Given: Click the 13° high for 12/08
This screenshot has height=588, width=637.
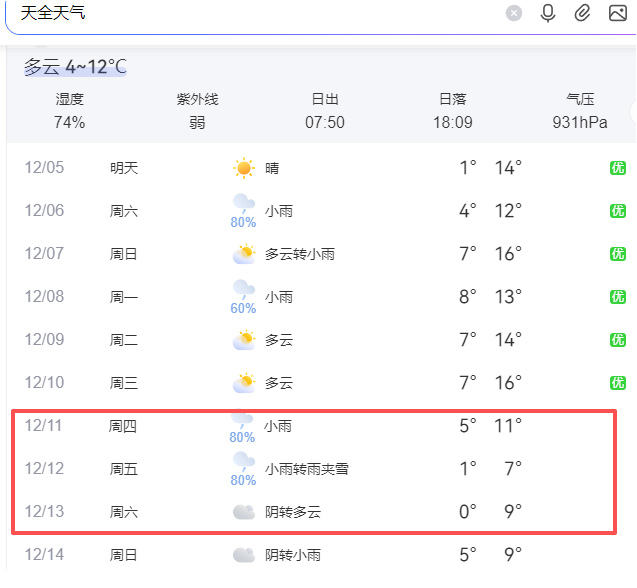Looking at the screenshot, I should [508, 297].
